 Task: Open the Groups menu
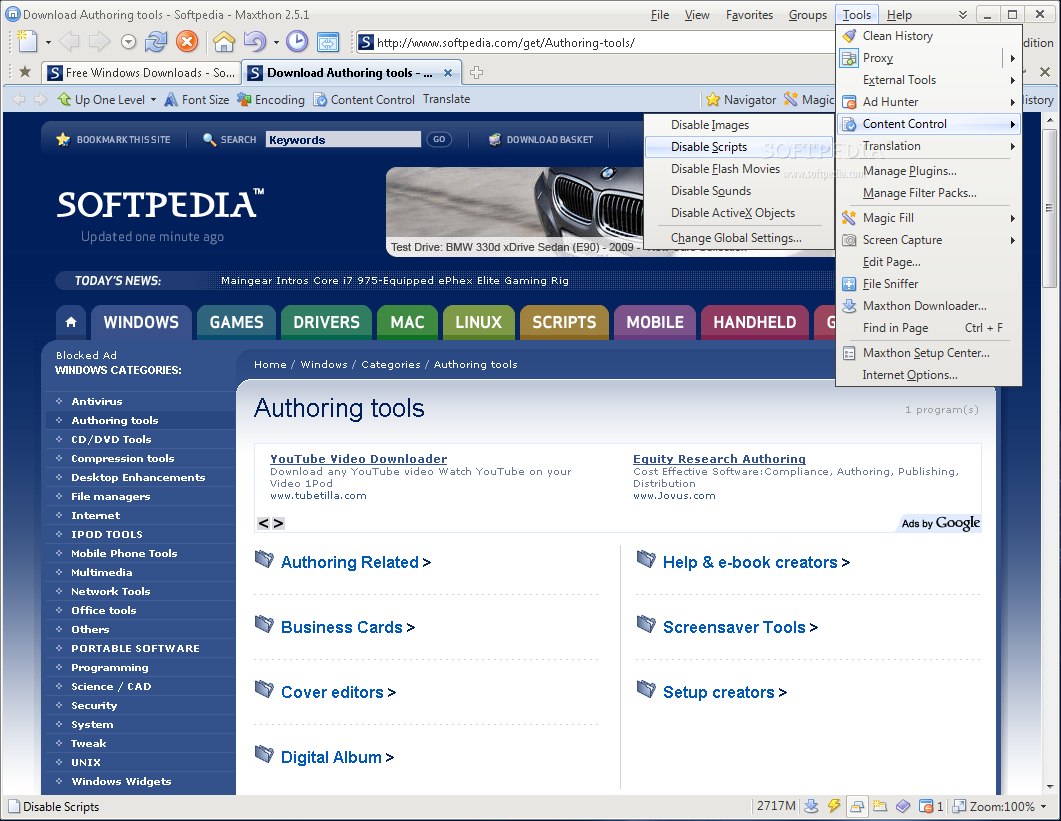click(x=807, y=15)
